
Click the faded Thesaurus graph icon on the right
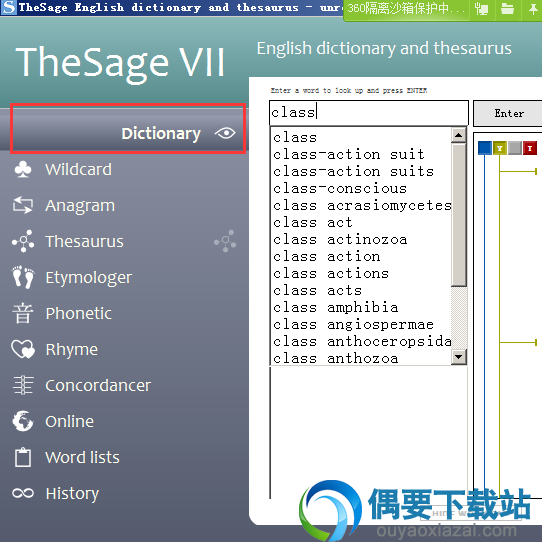[225, 241]
